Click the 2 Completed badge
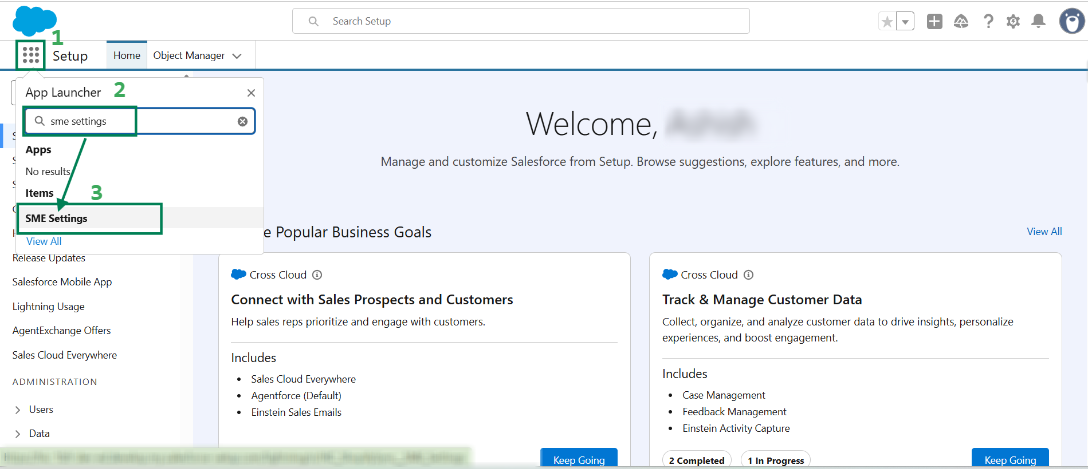 [697, 461]
